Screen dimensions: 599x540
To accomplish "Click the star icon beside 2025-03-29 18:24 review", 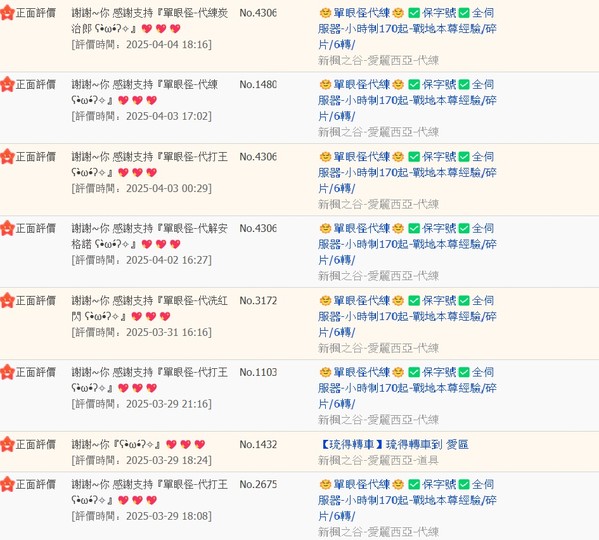I will (7, 445).
